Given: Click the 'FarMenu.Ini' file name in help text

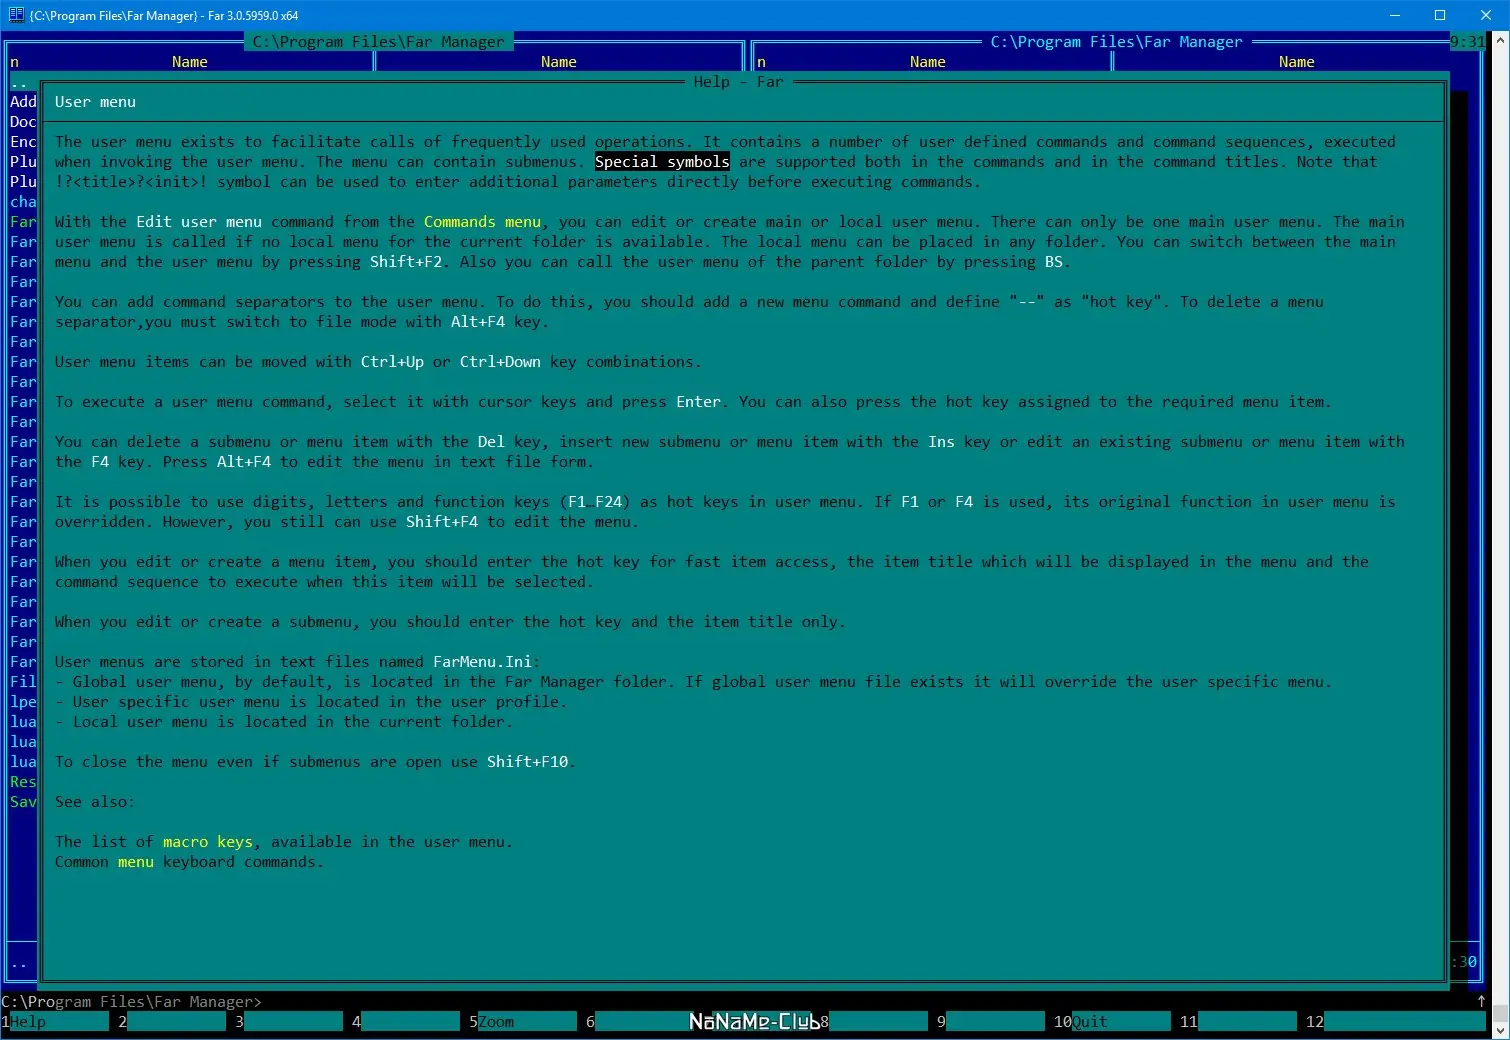Looking at the screenshot, I should (x=482, y=662).
